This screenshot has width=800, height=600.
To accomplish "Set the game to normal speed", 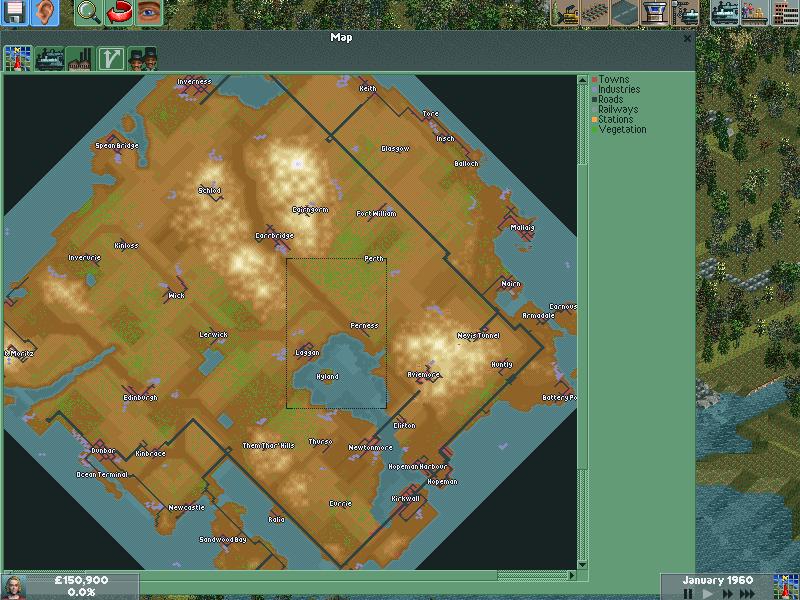I will (707, 593).
